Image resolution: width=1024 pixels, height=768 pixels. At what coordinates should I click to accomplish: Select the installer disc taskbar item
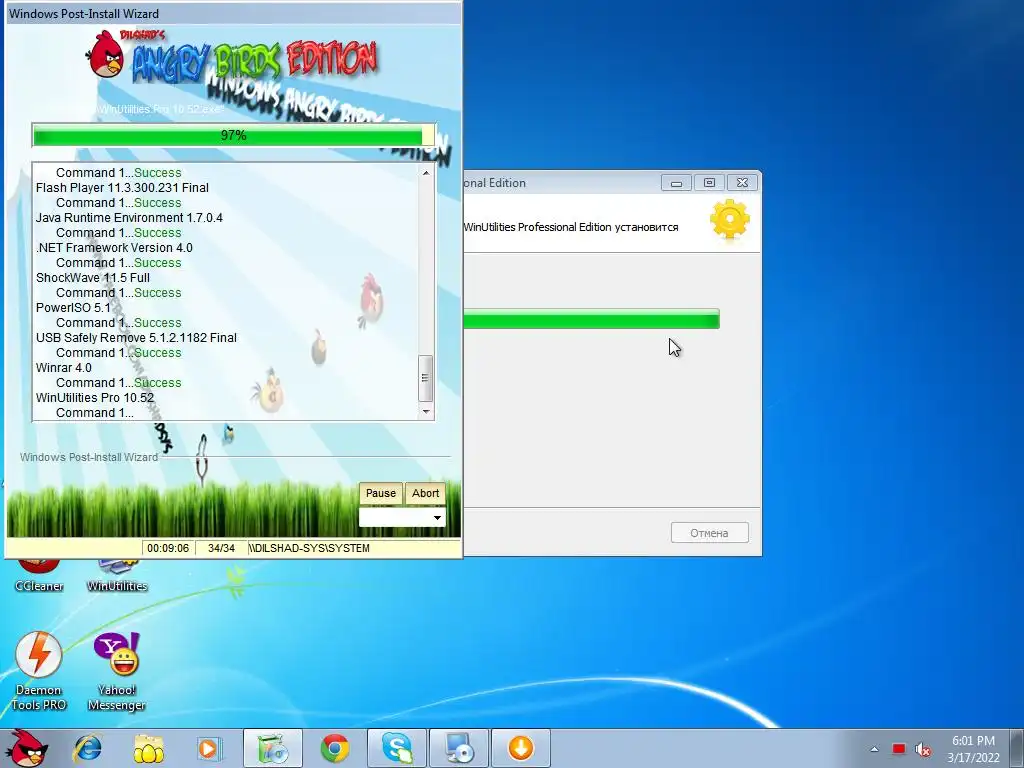[458, 748]
